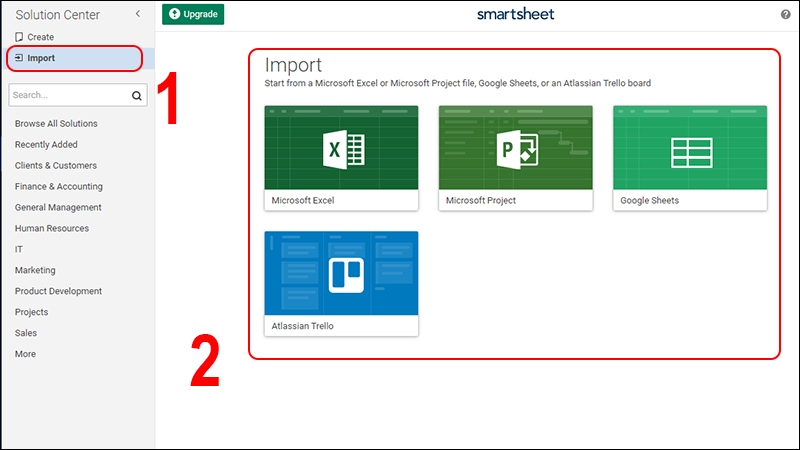Open Browse All Solutions
The width and height of the screenshot is (800, 450).
pyautogui.click(x=56, y=123)
